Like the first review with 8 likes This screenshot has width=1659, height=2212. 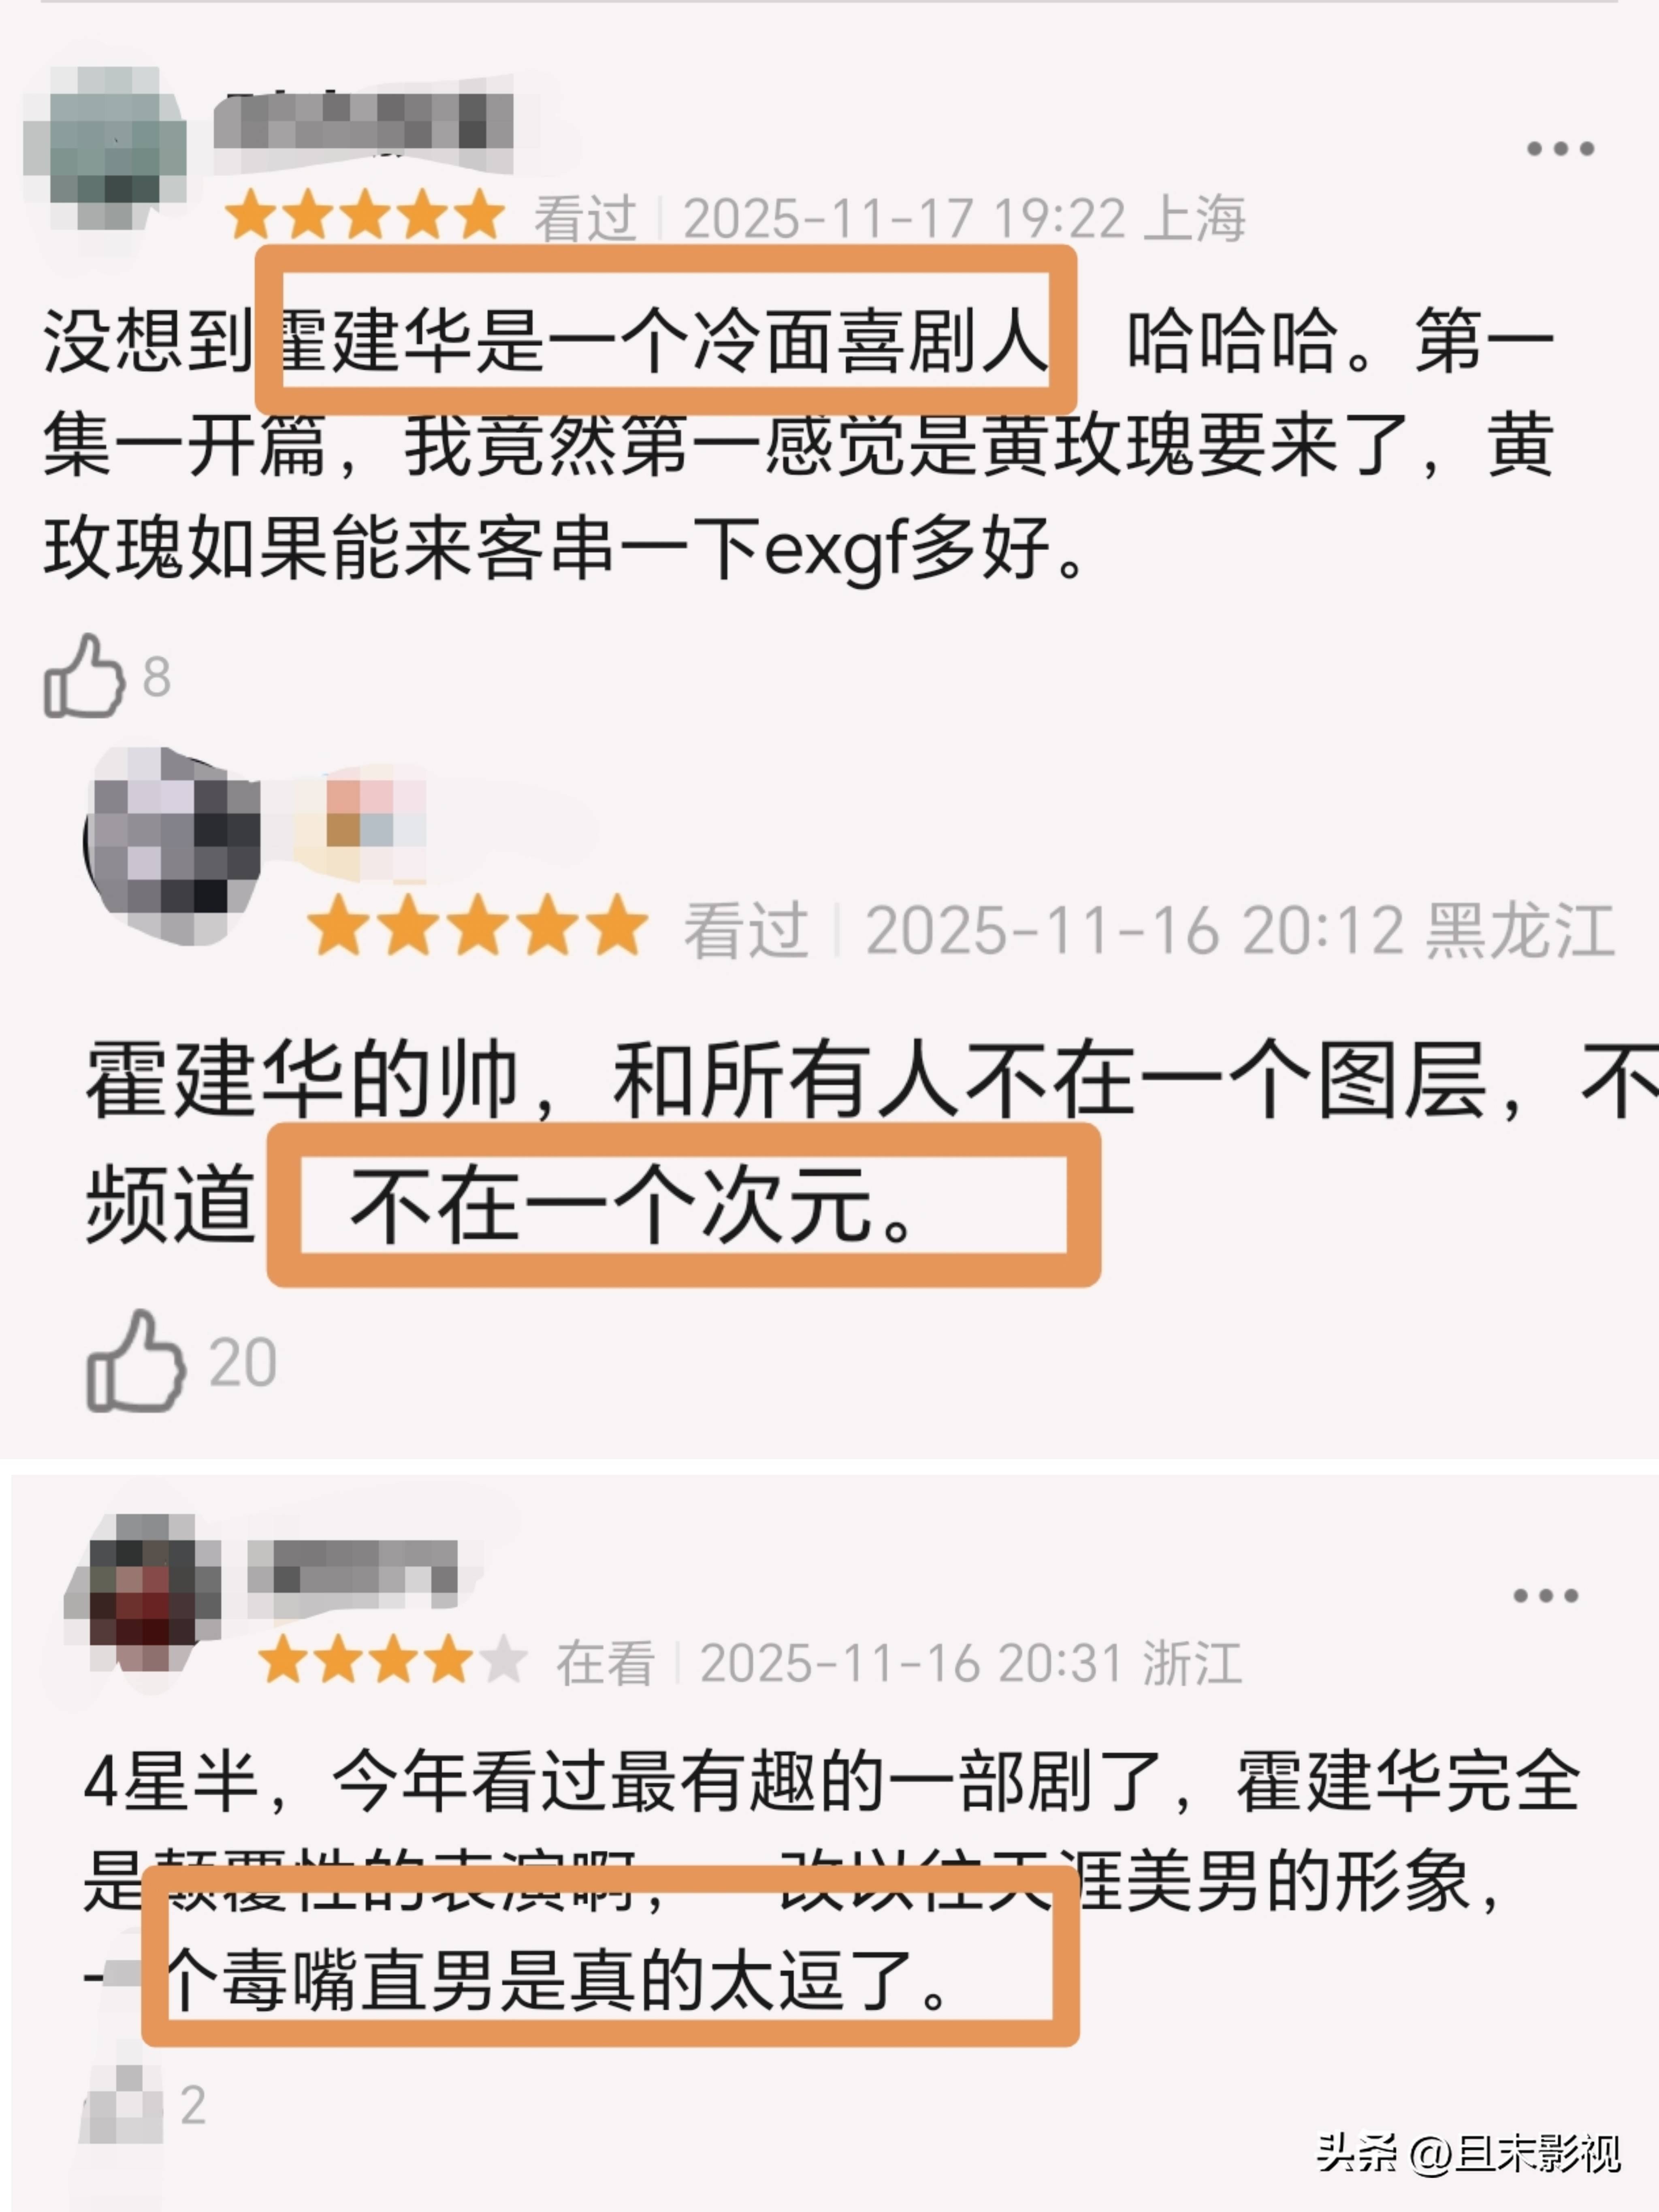[84, 677]
